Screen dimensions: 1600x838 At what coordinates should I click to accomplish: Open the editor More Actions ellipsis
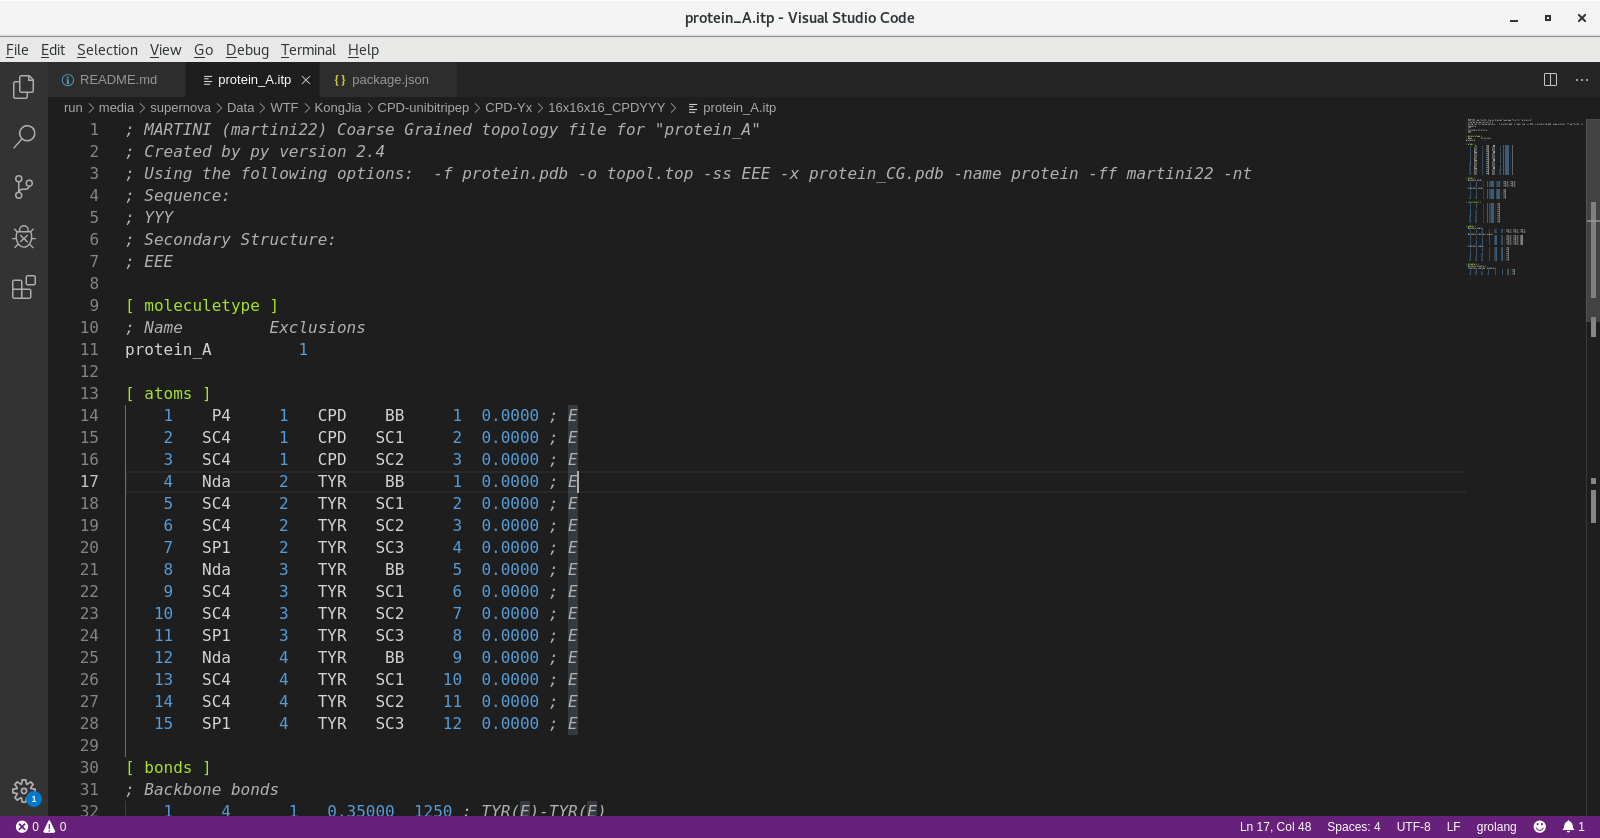1581,80
